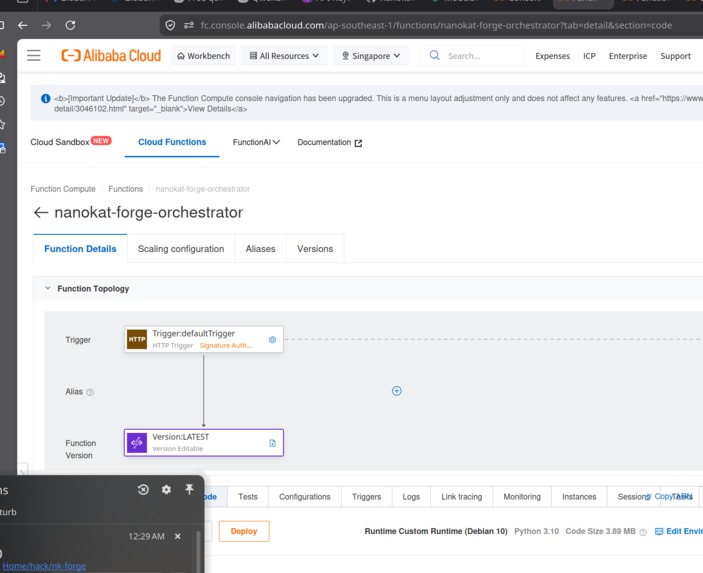Select the Version:LATEST card
The width and height of the screenshot is (703, 573).
[x=204, y=443]
